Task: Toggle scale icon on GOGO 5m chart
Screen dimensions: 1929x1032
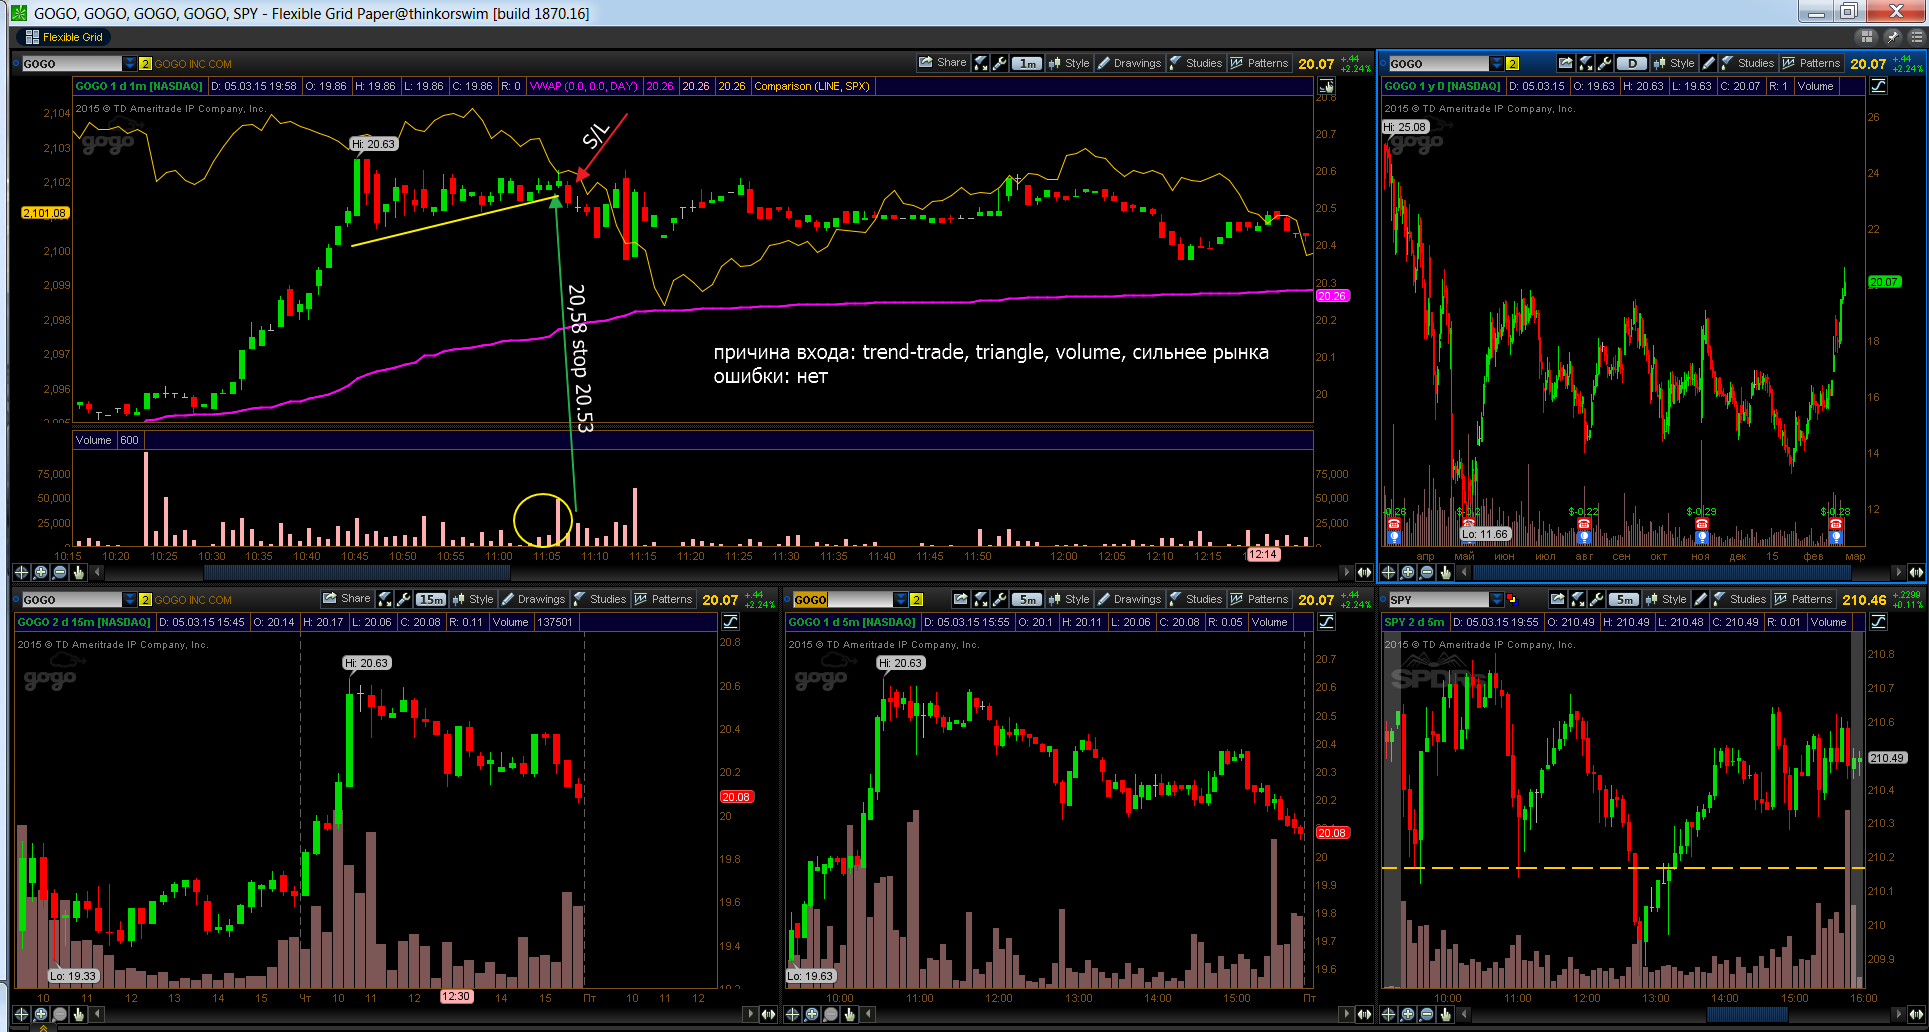Action: (x=1326, y=622)
